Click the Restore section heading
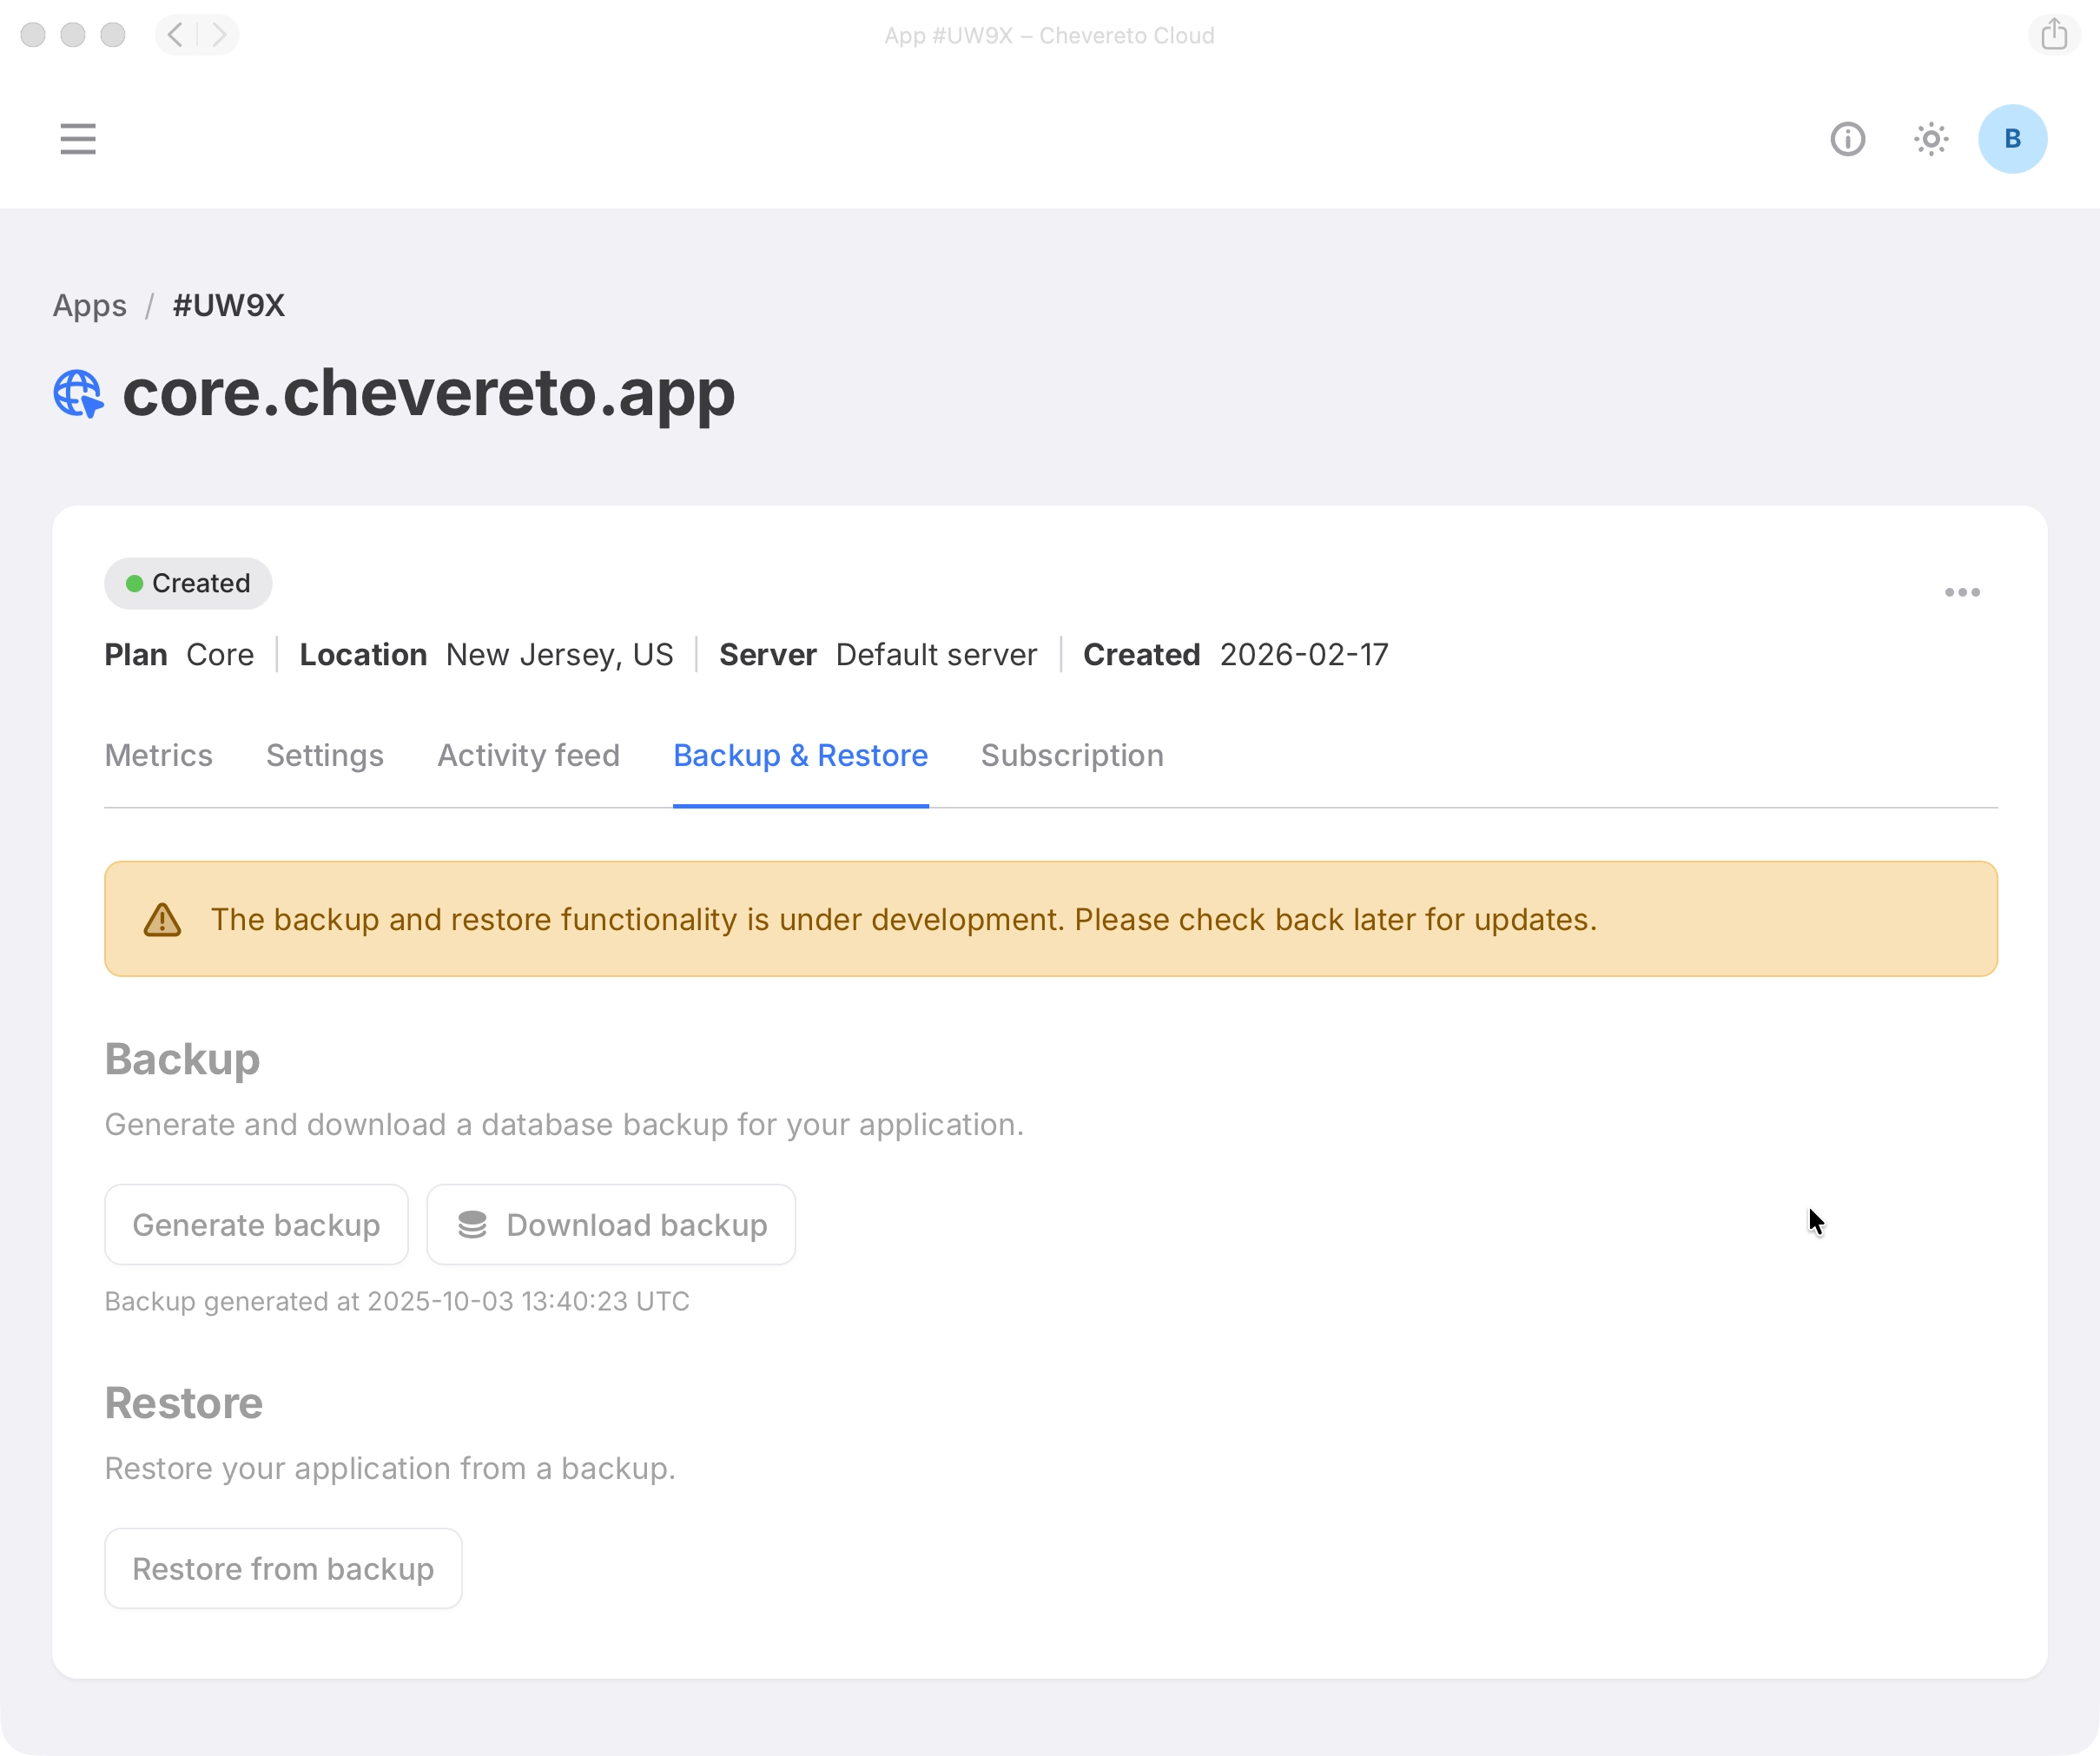The height and width of the screenshot is (1756, 2100). [x=184, y=1403]
